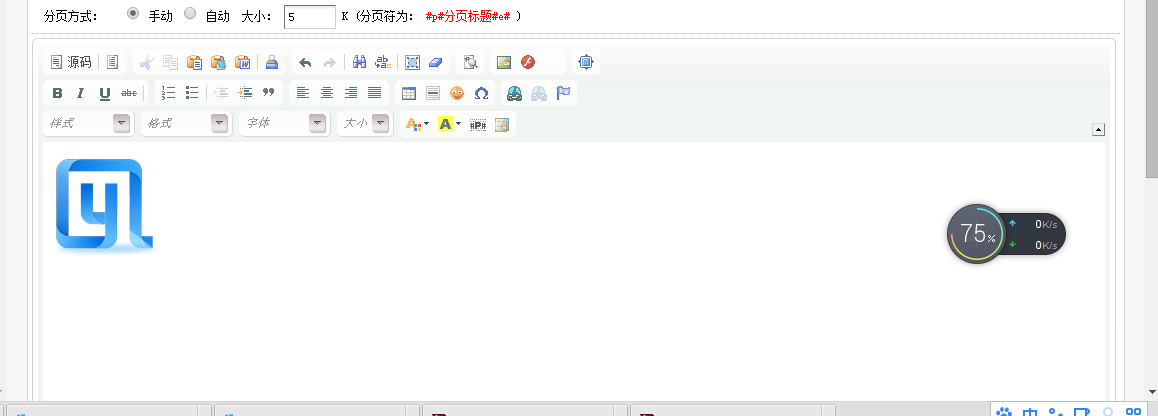
Task: Open the 格式 format dropdown
Action: click(x=186, y=124)
